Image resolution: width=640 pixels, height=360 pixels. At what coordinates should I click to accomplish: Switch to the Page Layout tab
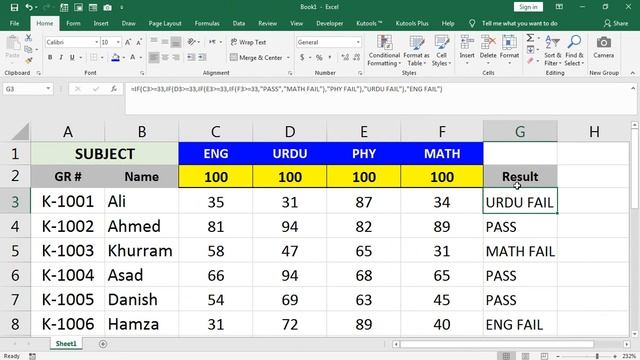[x=165, y=23]
